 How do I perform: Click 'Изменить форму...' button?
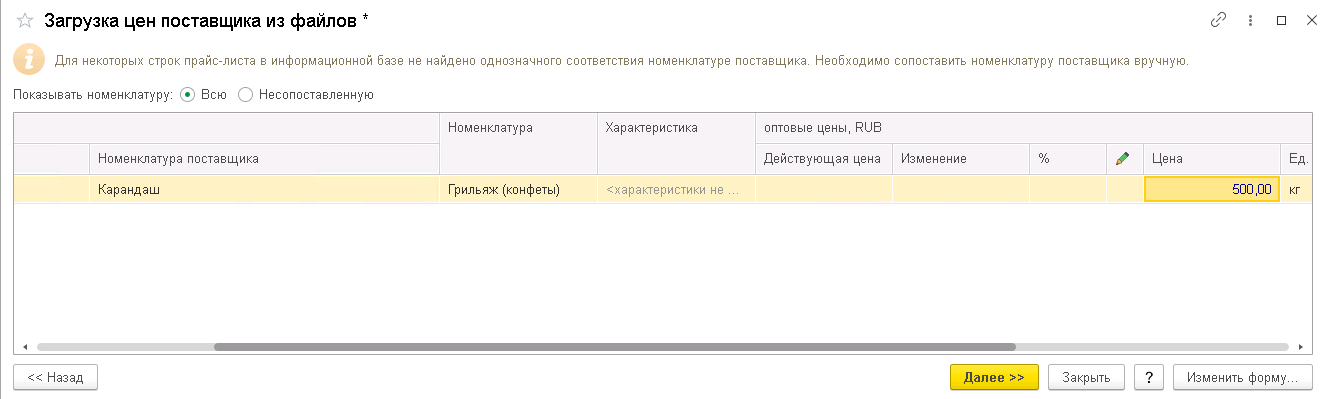[x=1242, y=377]
